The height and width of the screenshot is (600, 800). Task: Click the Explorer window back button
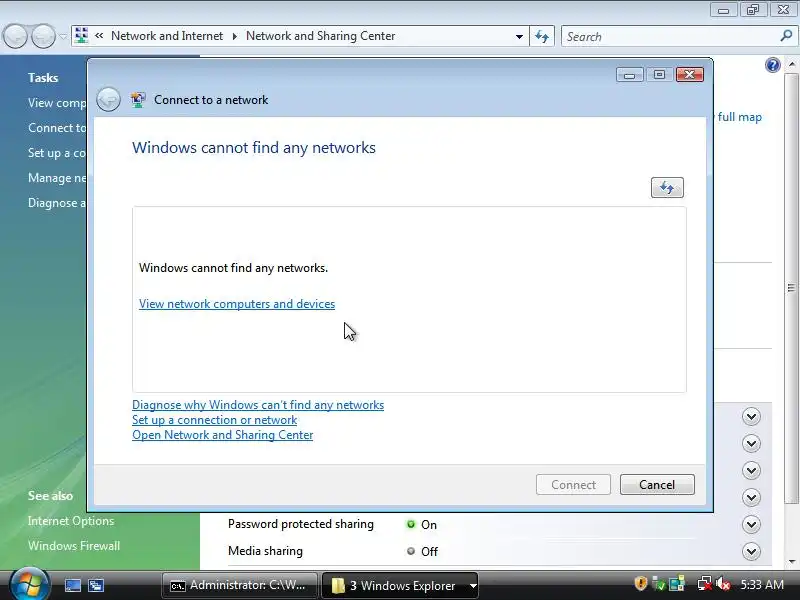[x=15, y=36]
